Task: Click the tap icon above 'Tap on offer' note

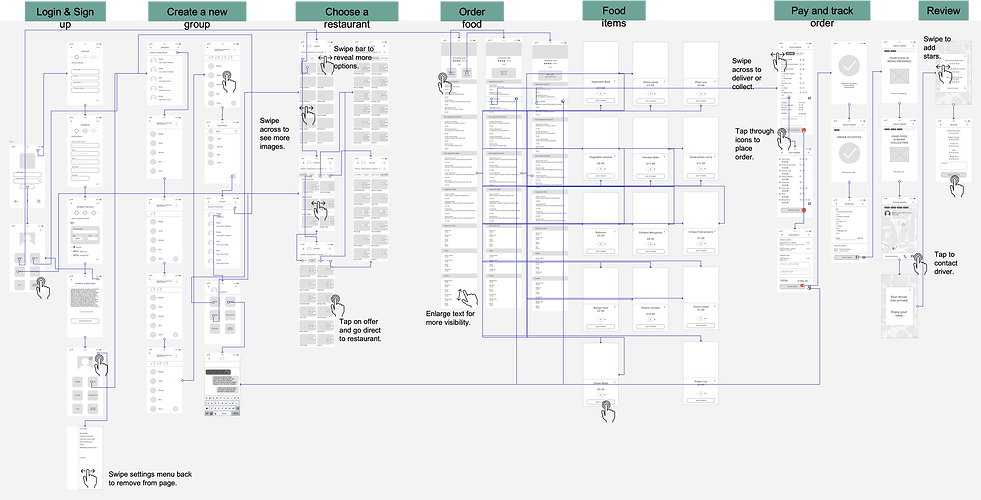Action: [336, 304]
